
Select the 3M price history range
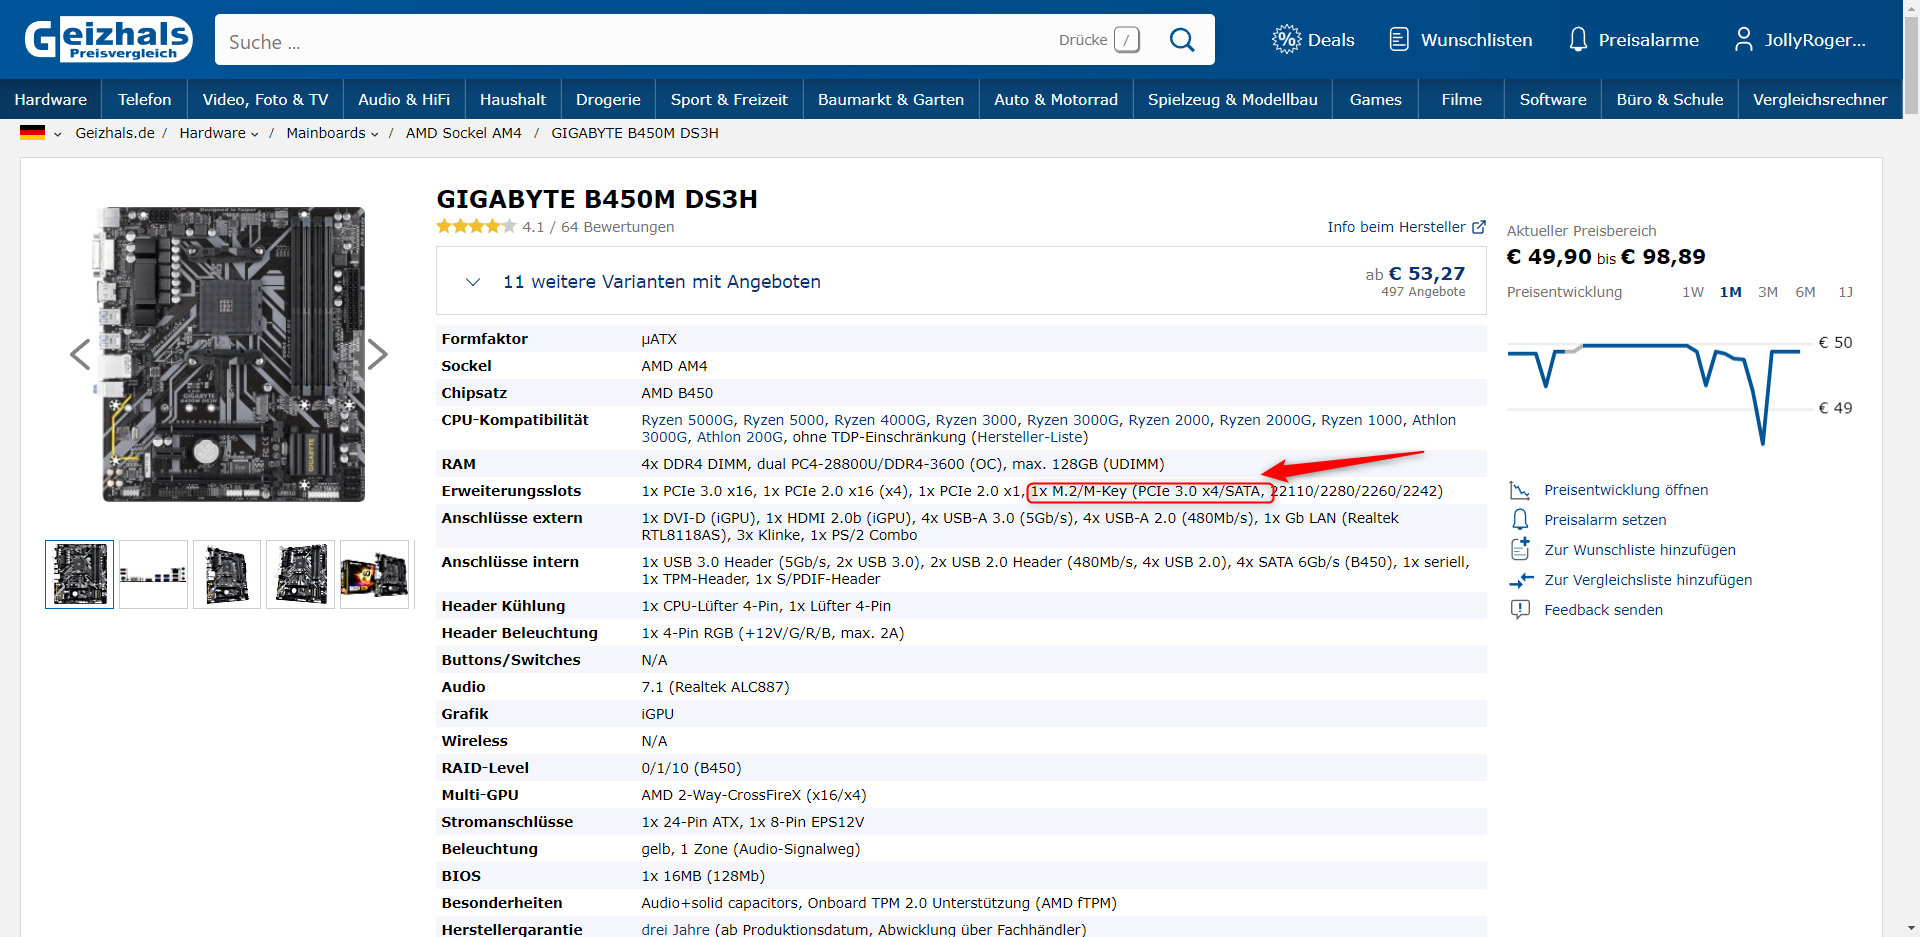click(x=1768, y=292)
